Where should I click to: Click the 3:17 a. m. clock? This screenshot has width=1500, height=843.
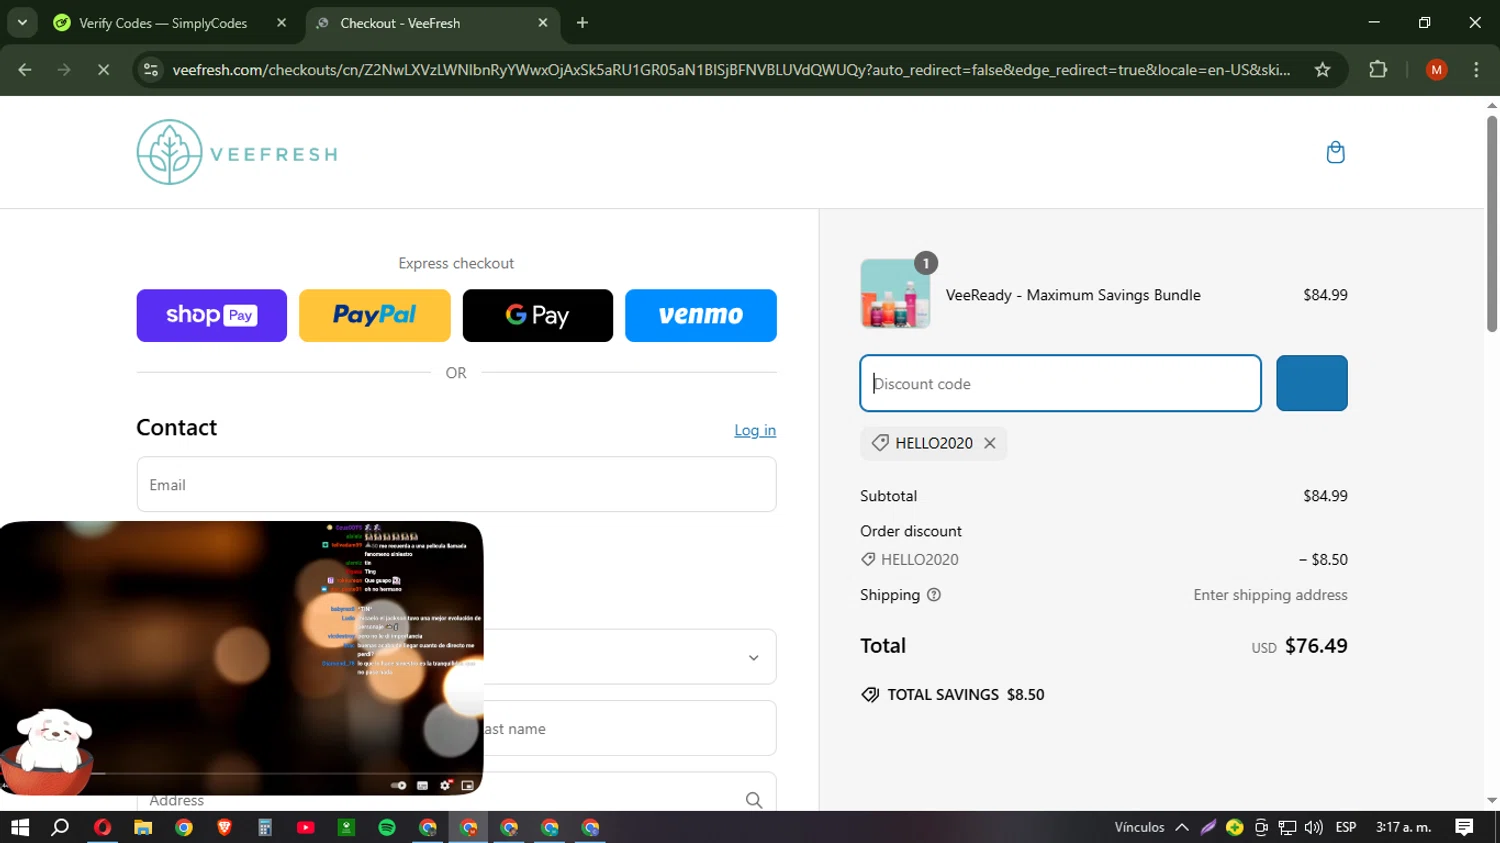pos(1404,827)
